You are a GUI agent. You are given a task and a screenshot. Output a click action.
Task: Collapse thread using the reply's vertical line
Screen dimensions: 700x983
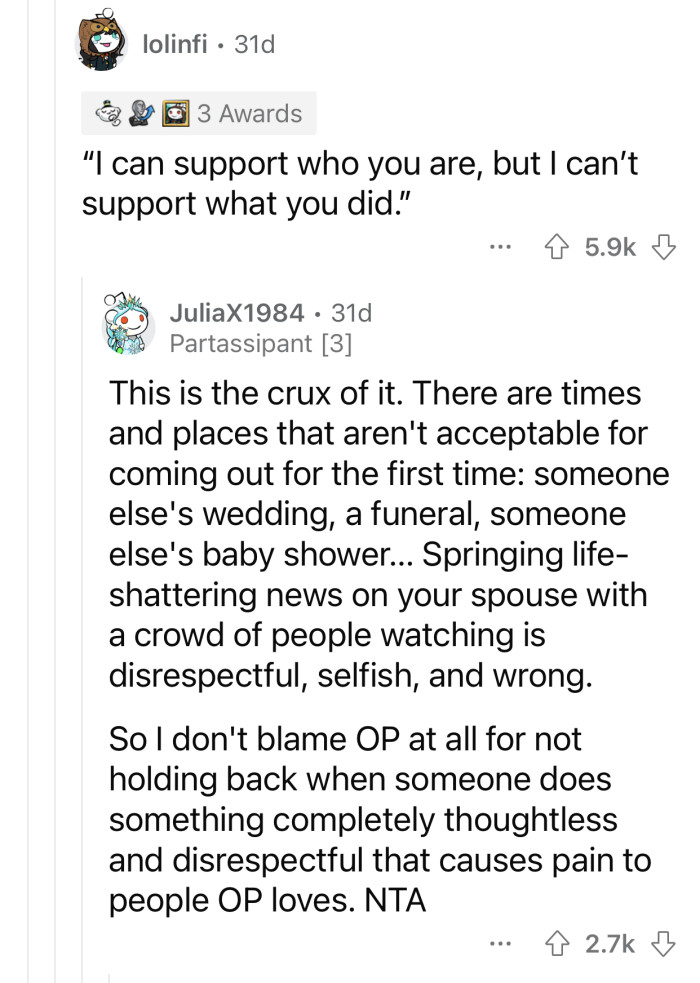point(82,627)
